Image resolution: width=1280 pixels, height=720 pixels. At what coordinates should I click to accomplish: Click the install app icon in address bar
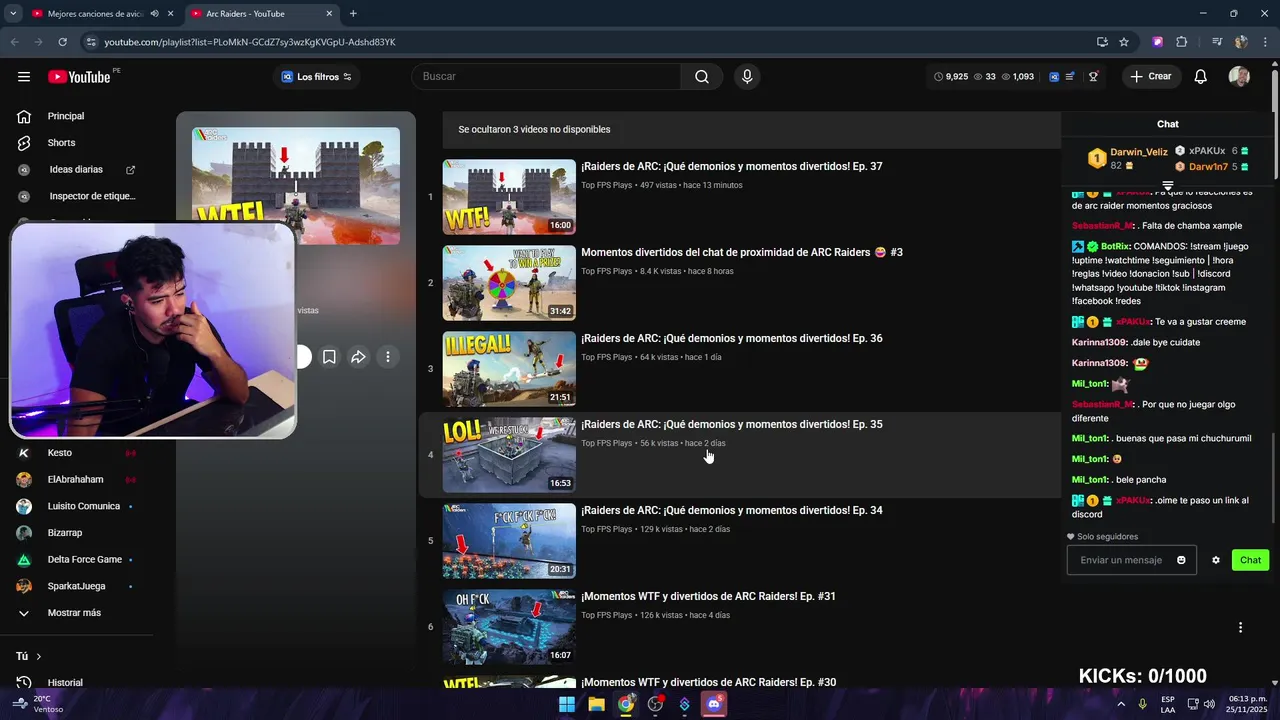click(1102, 42)
